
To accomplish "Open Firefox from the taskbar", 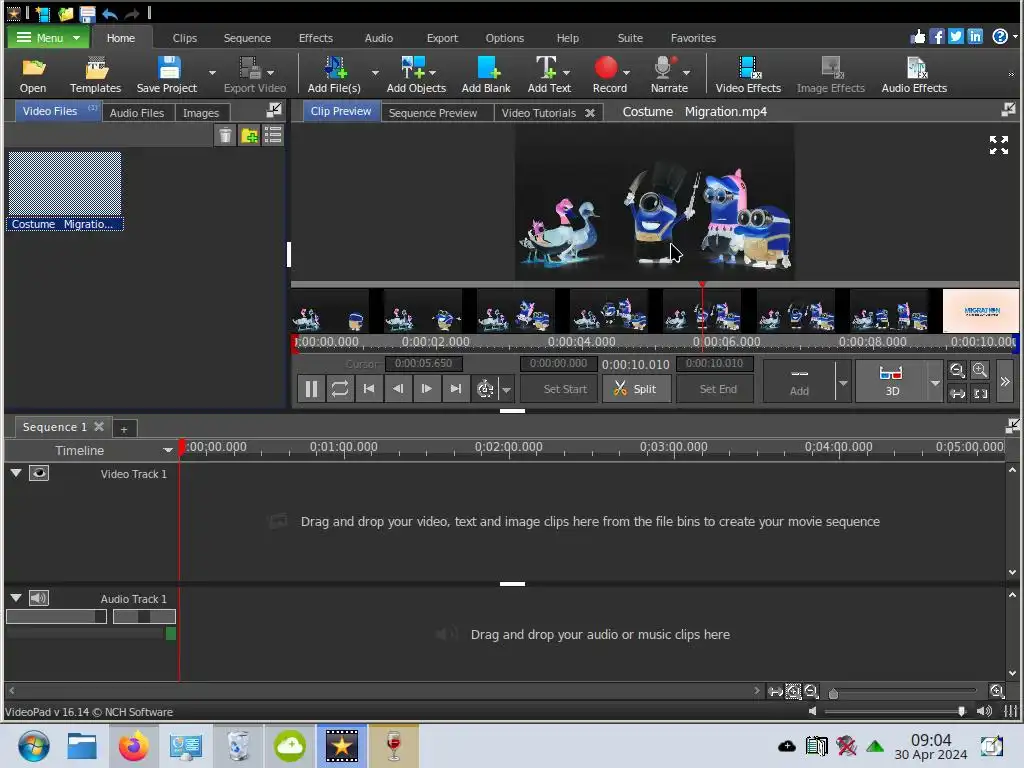I will coord(133,746).
